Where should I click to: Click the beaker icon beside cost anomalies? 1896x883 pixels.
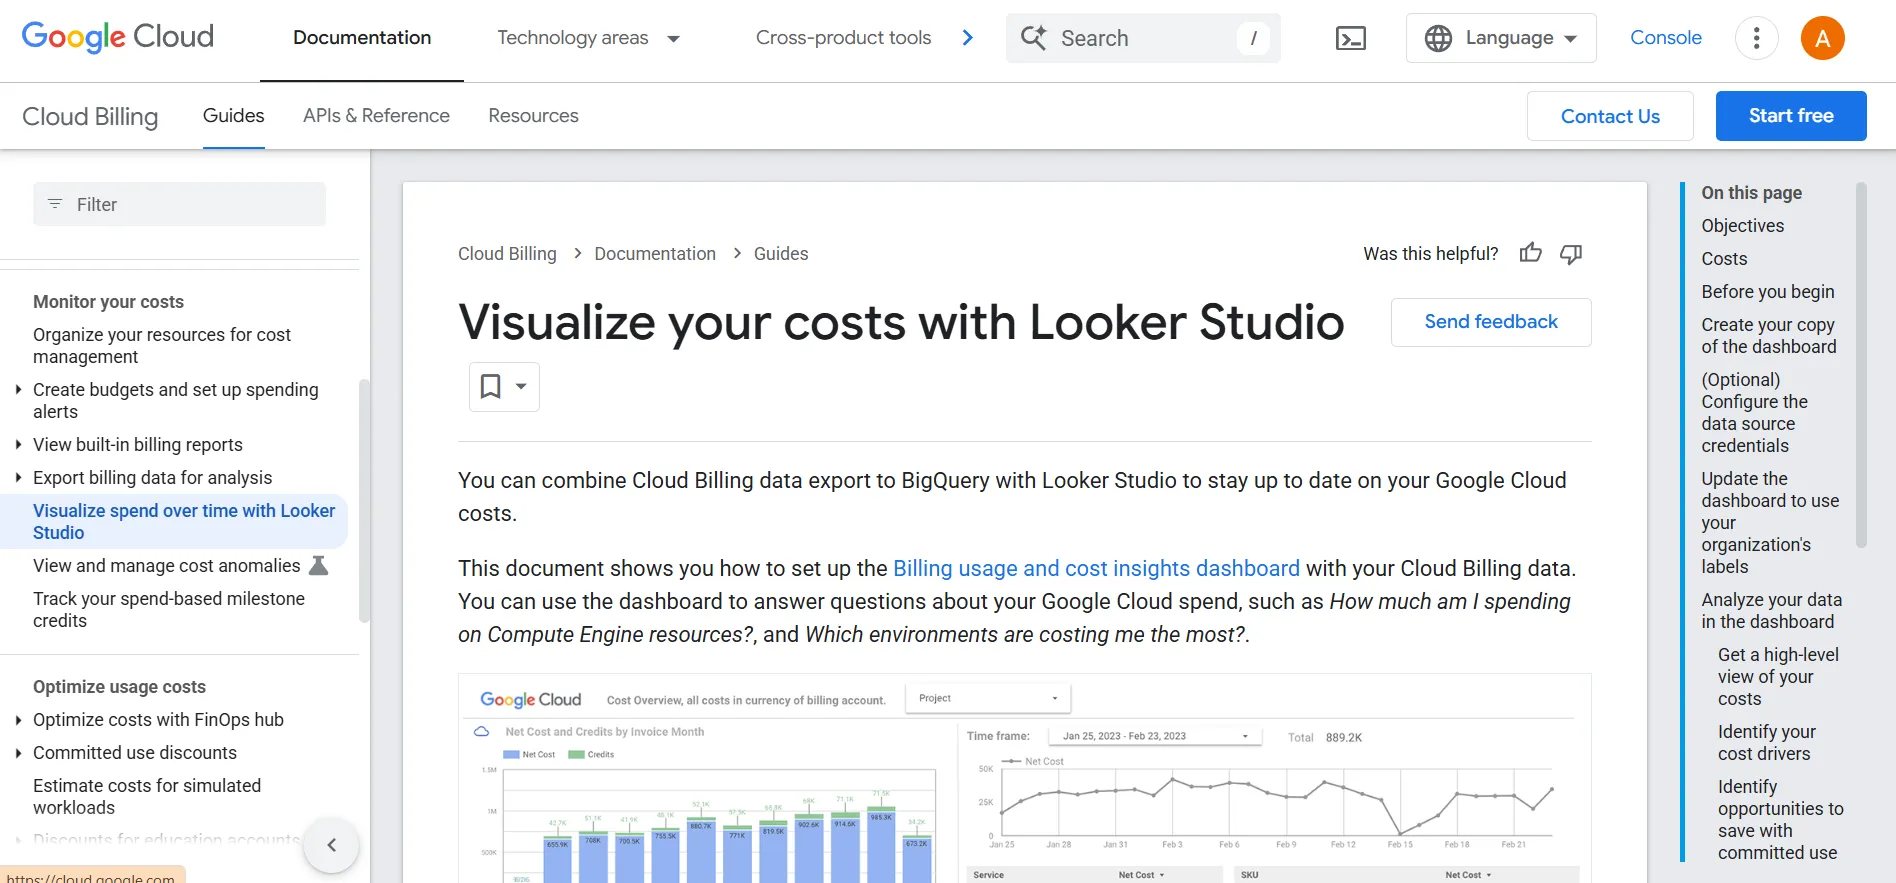tap(319, 565)
